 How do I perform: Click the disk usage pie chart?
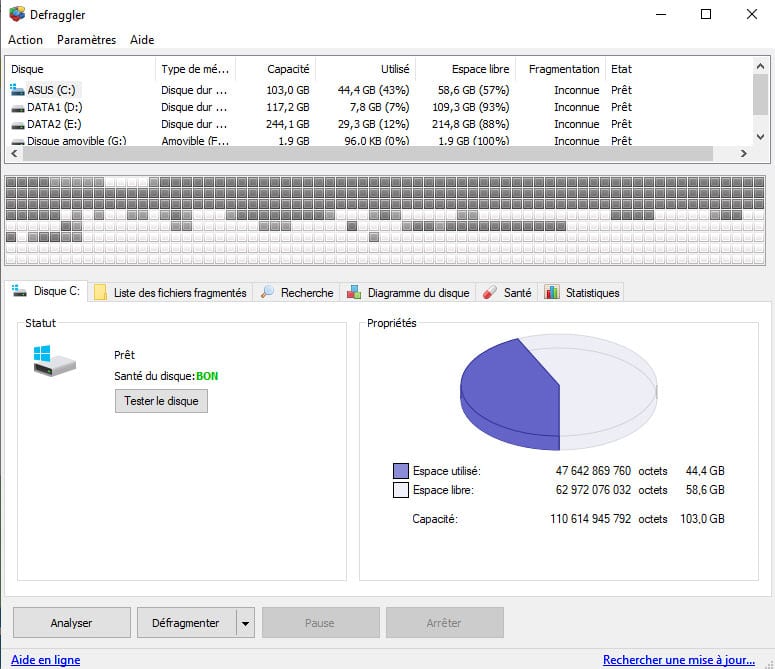click(x=559, y=392)
